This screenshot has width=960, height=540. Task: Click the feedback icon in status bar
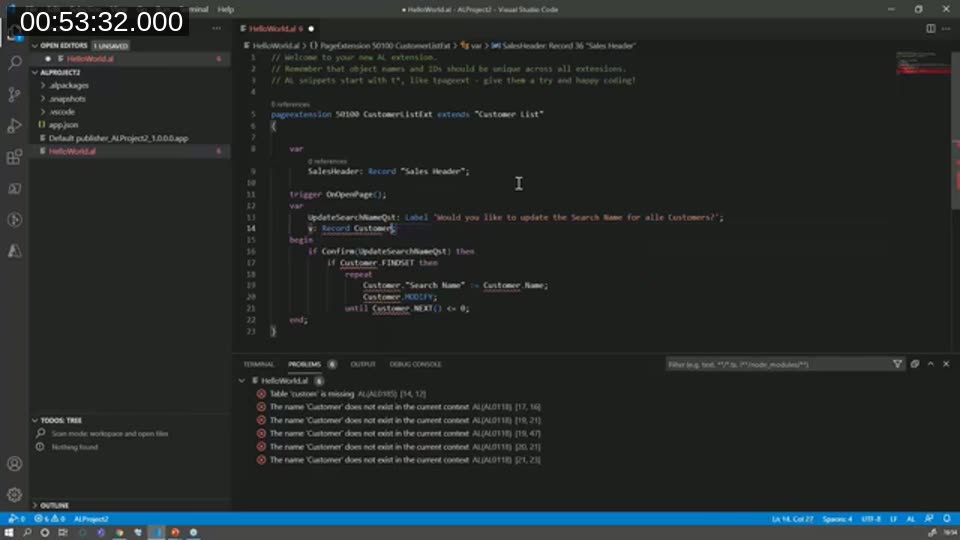(x=929, y=519)
